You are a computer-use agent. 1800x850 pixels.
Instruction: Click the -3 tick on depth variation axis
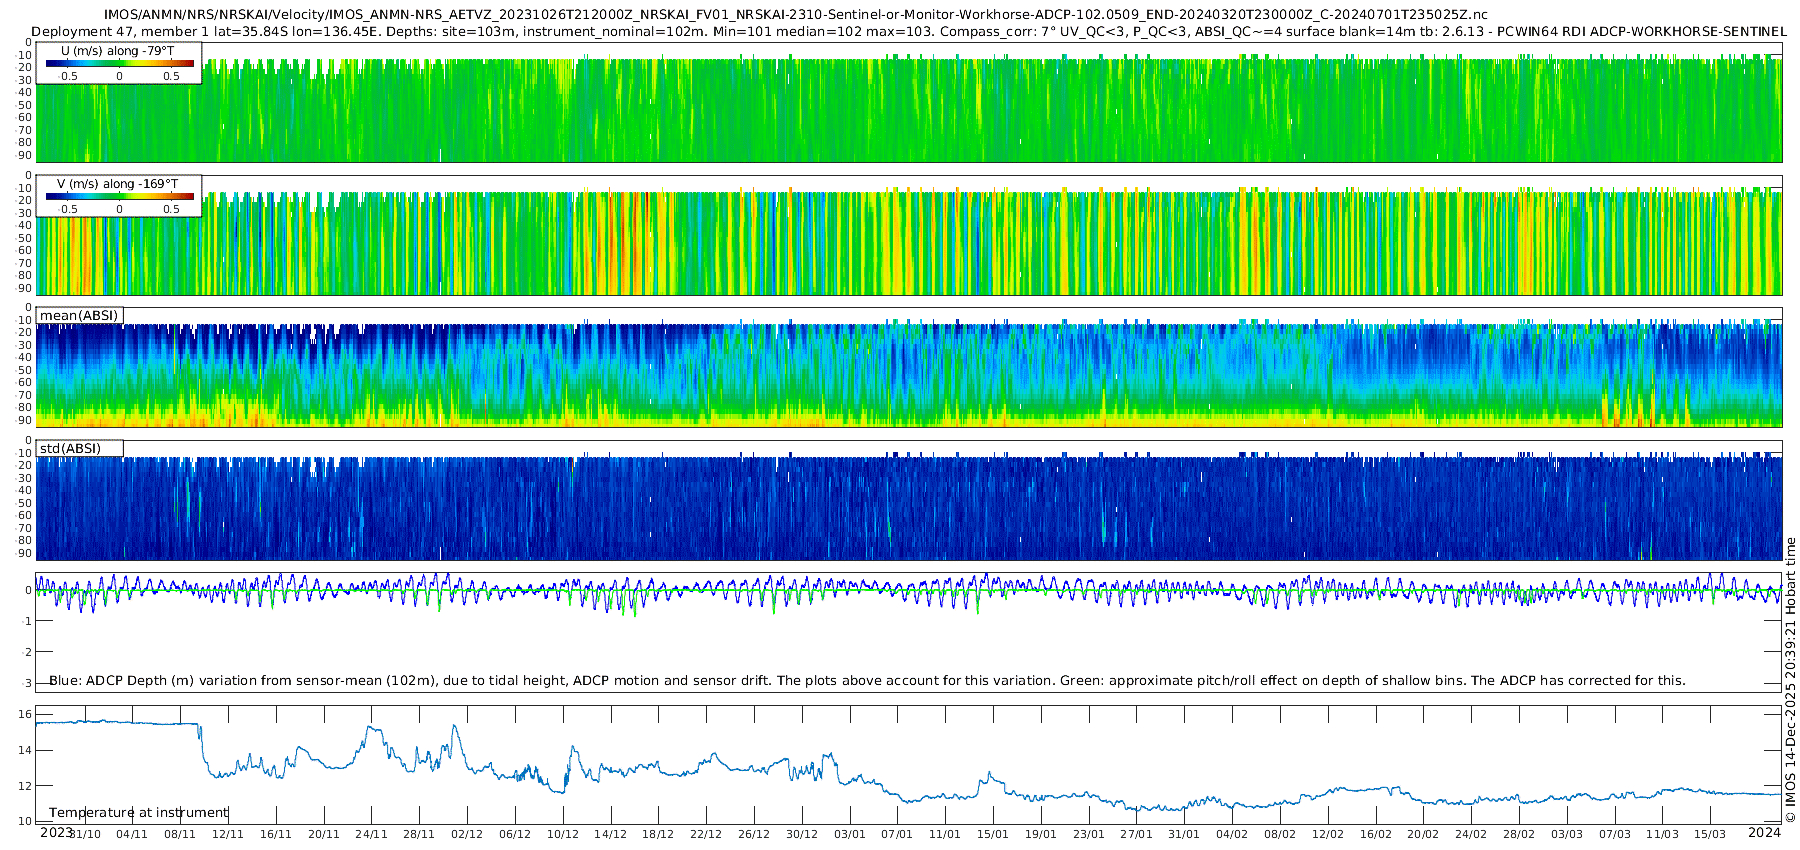tap(27, 684)
